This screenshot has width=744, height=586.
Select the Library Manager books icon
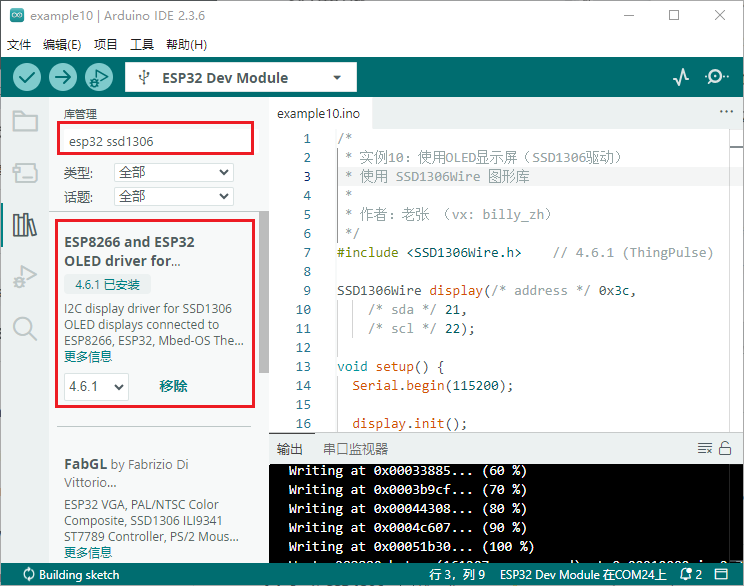(25, 224)
